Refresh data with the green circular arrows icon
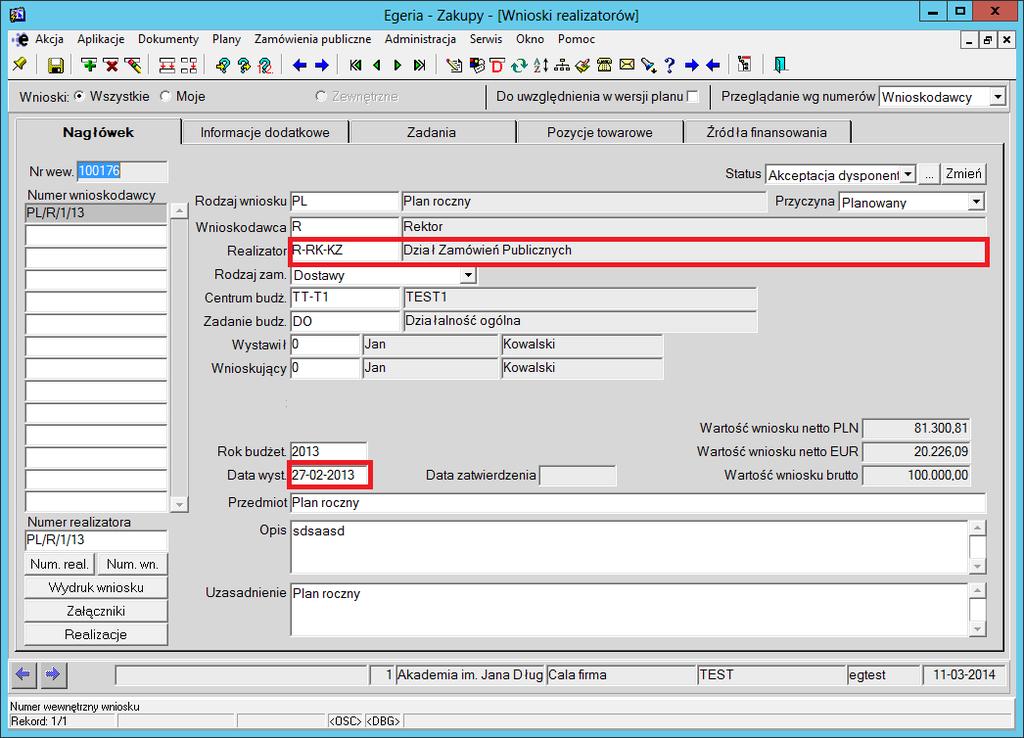Viewport: 1024px width, 738px height. tap(519, 65)
